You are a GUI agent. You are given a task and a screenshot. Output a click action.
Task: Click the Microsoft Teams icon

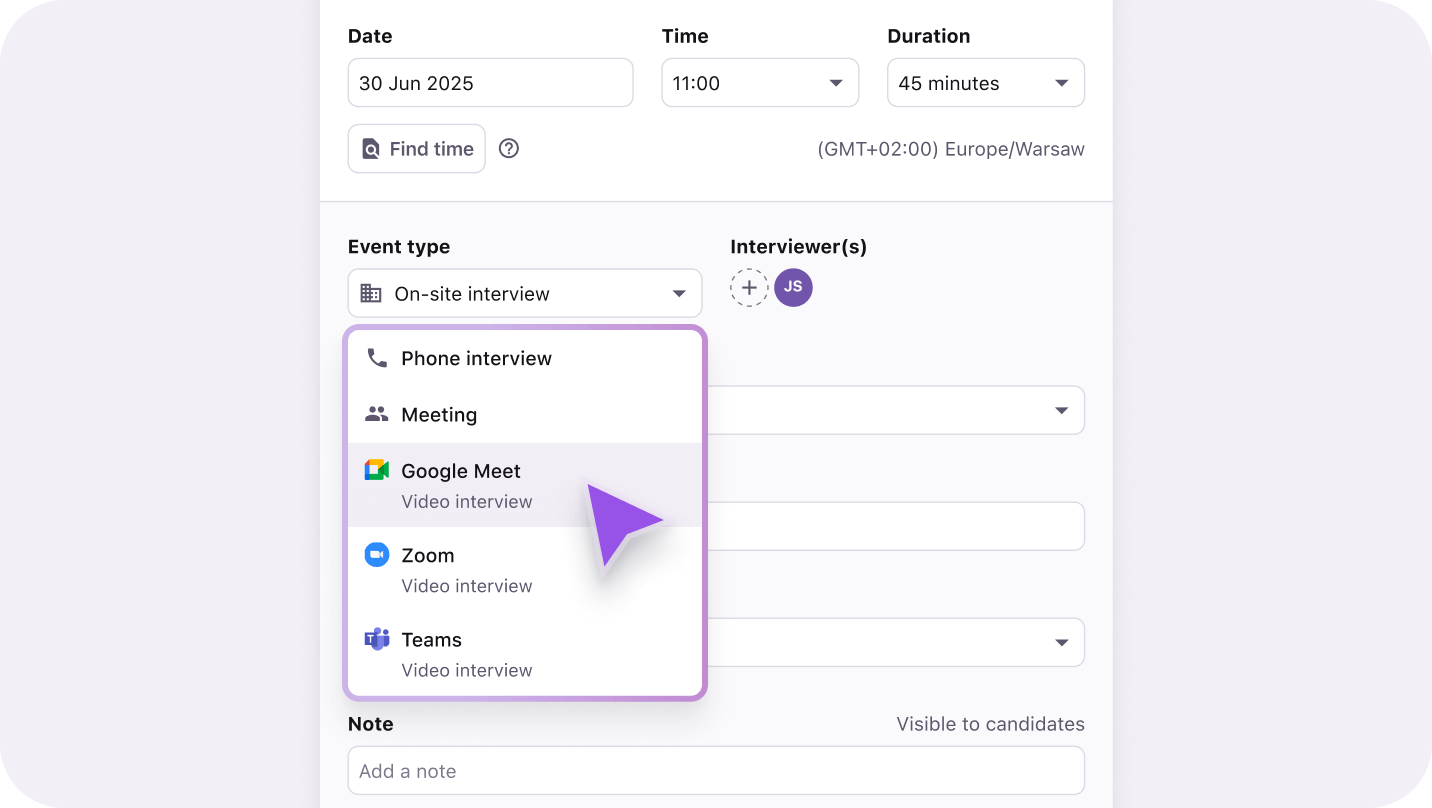[377, 639]
